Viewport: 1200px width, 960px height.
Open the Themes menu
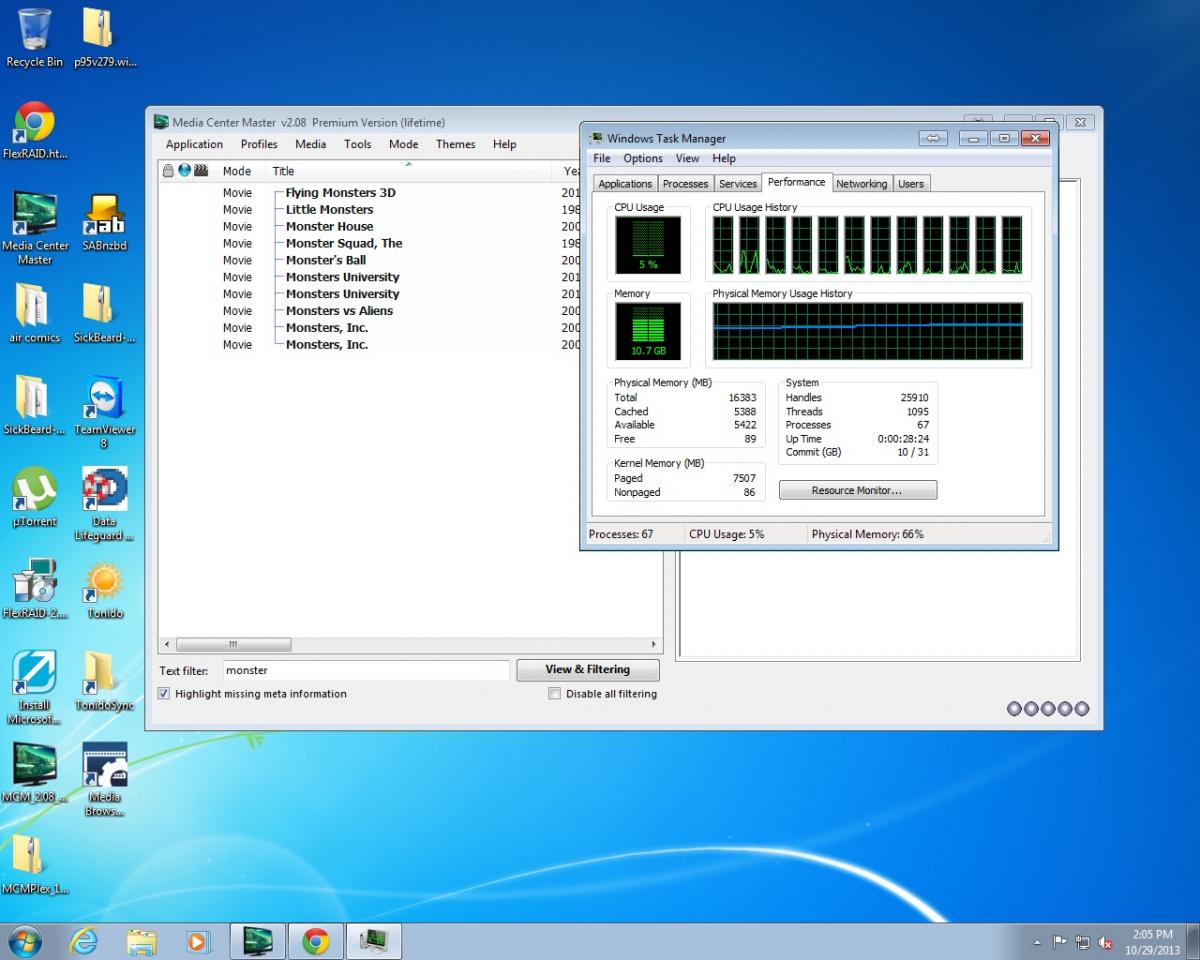click(455, 144)
